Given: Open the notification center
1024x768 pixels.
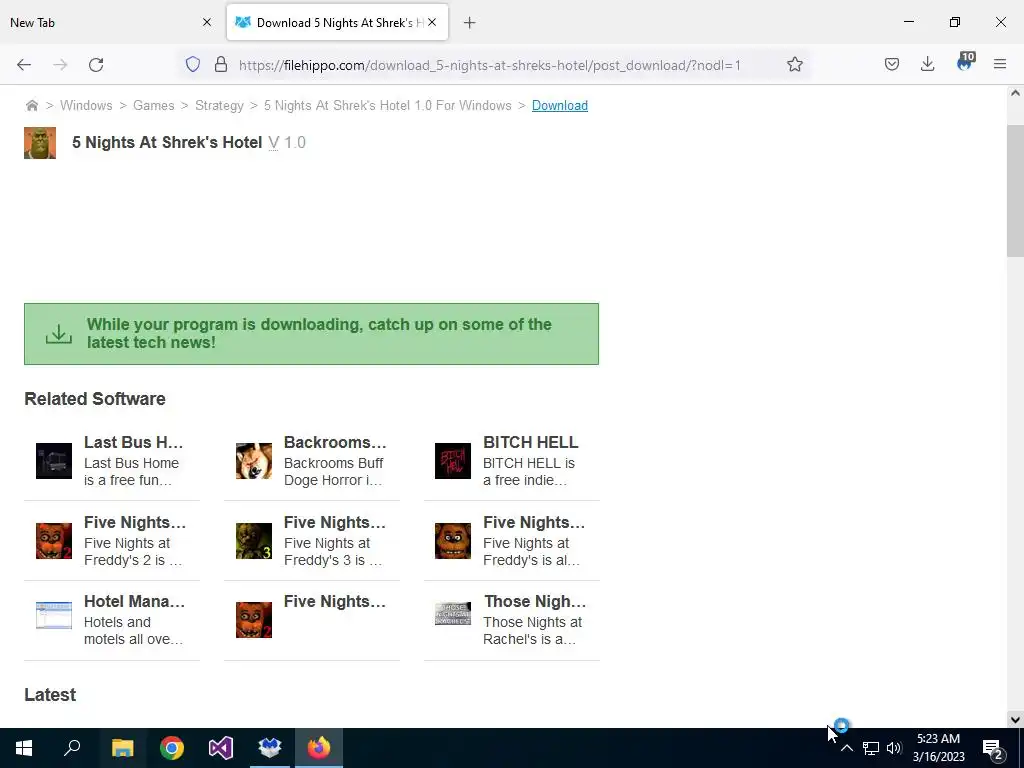Looking at the screenshot, I should coord(993,749).
